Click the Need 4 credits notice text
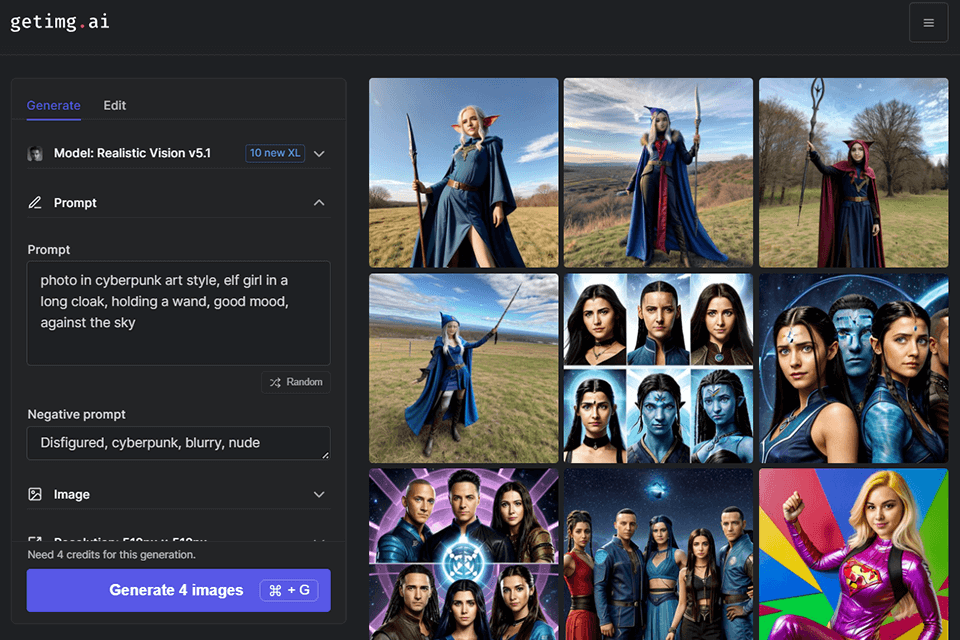This screenshot has height=640, width=960. (111, 555)
